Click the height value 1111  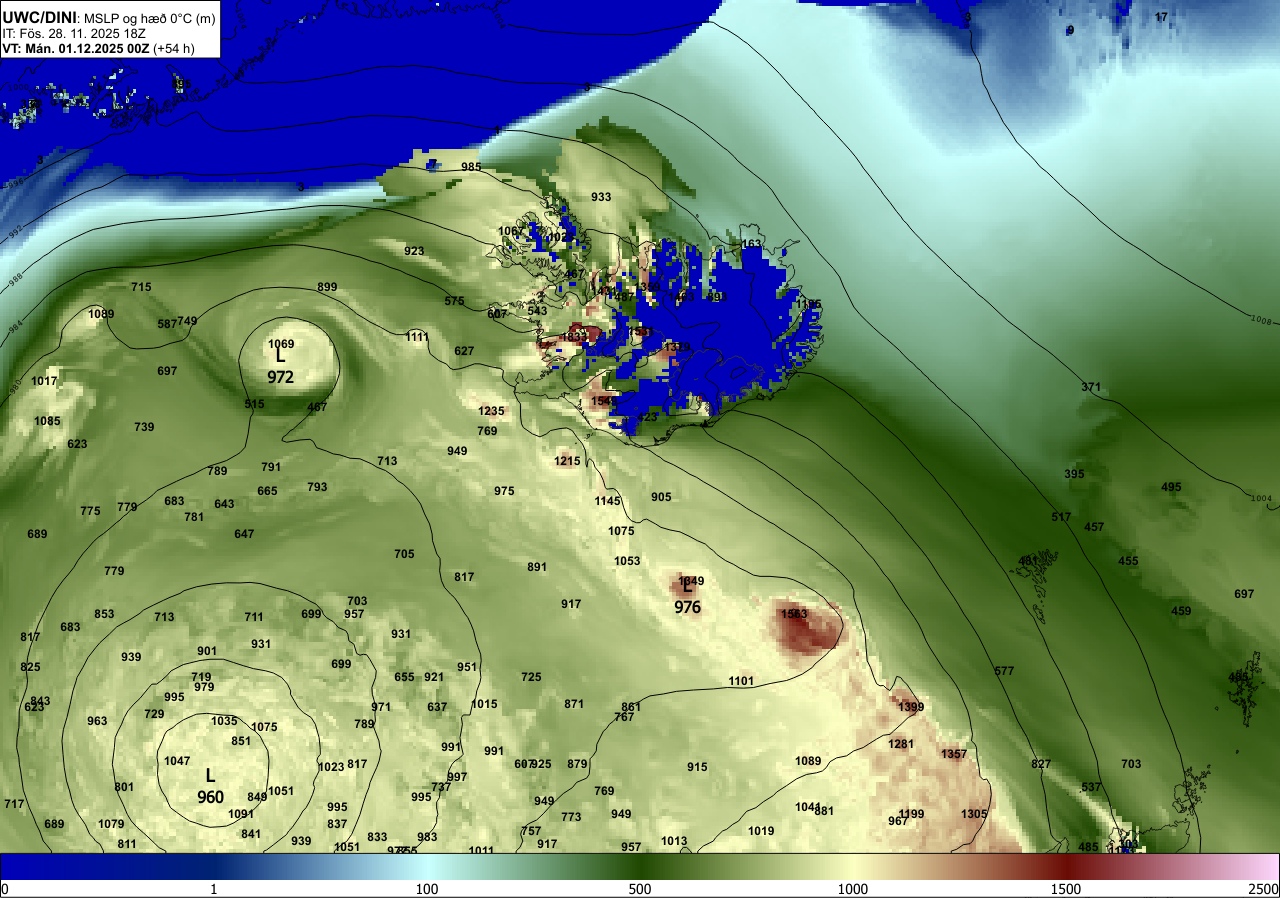click(417, 337)
